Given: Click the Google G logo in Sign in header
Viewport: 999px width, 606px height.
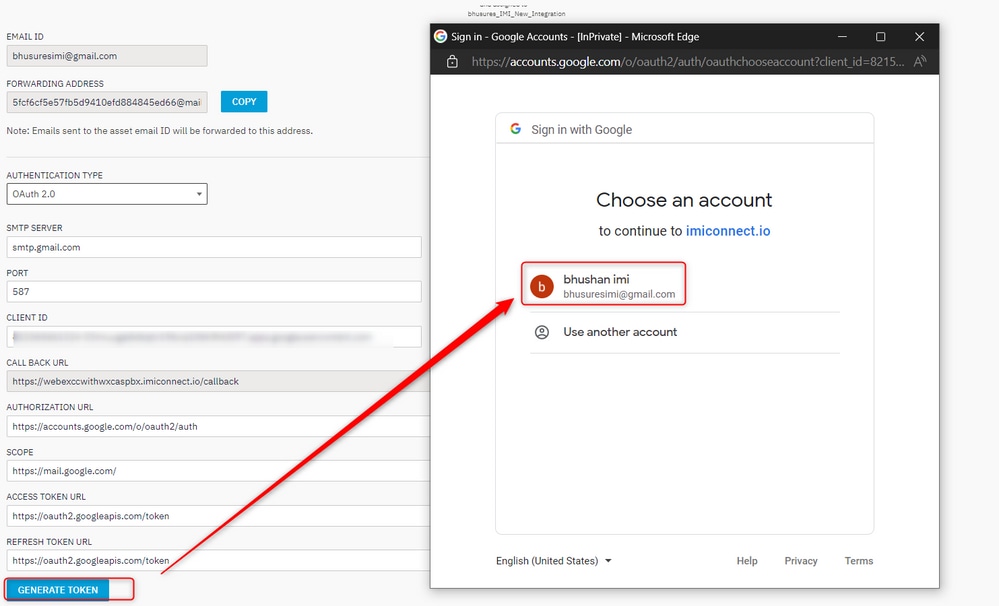Looking at the screenshot, I should (x=515, y=129).
